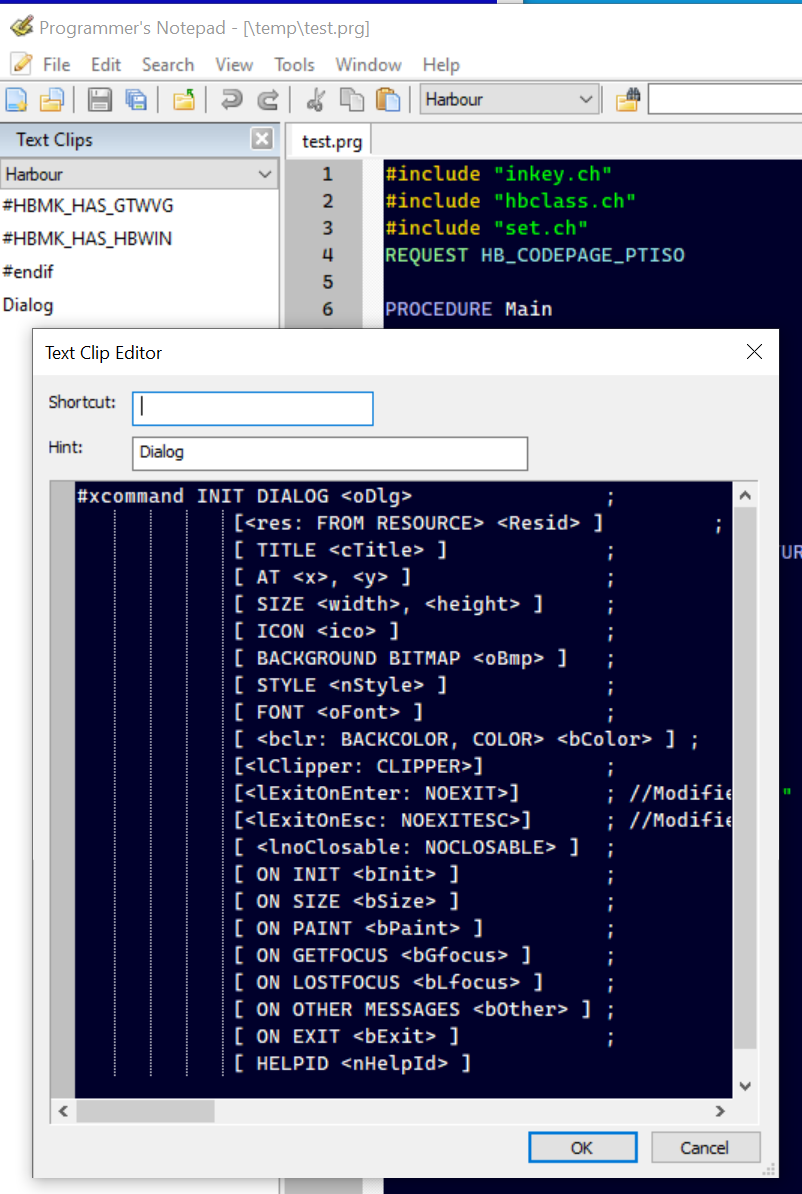The width and height of the screenshot is (802, 1194).
Task: Open the Search menu
Action: point(168,65)
